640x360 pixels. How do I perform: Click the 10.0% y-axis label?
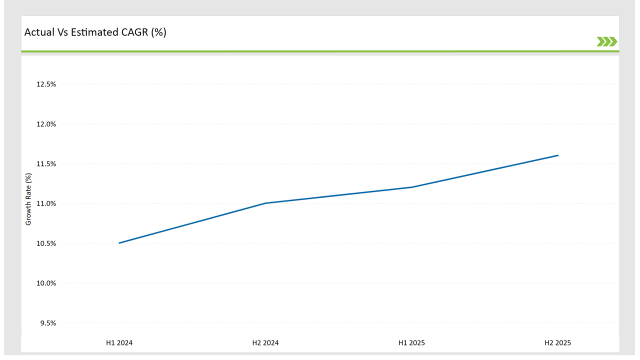pos(46,283)
